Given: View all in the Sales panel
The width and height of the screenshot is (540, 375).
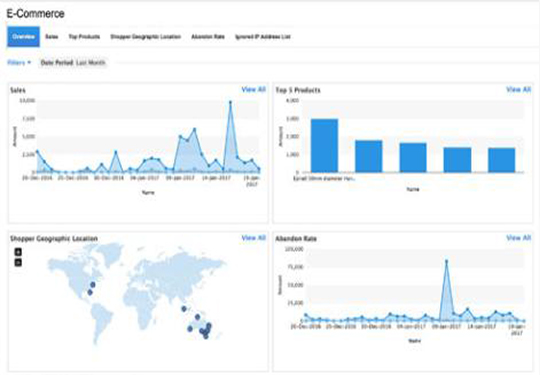Looking at the screenshot, I should (x=253, y=90).
